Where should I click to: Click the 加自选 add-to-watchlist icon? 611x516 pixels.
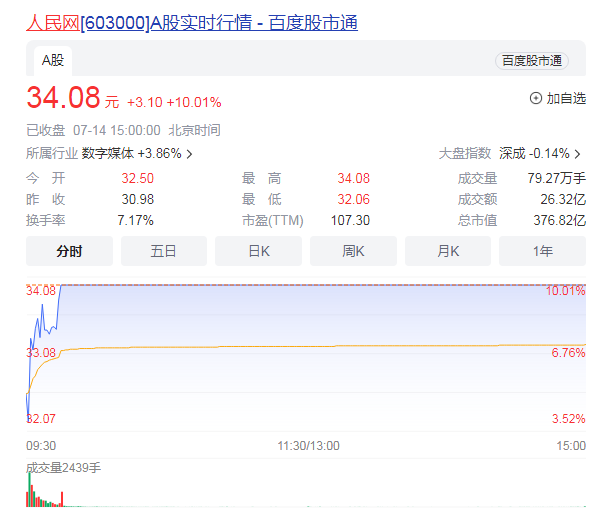[x=535, y=98]
